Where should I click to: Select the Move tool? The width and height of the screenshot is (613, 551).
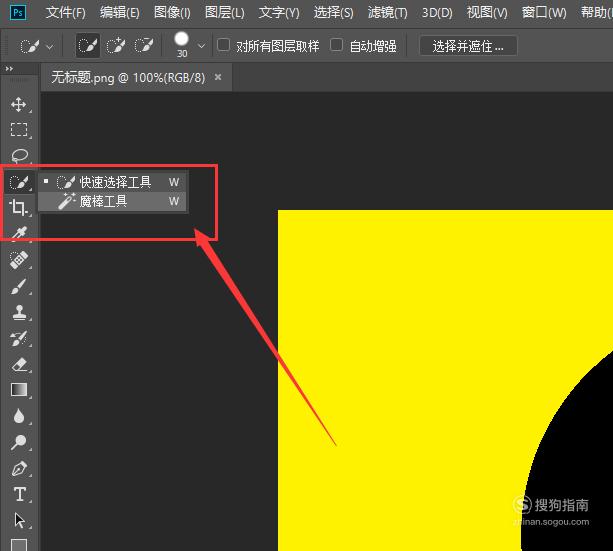(x=19, y=104)
